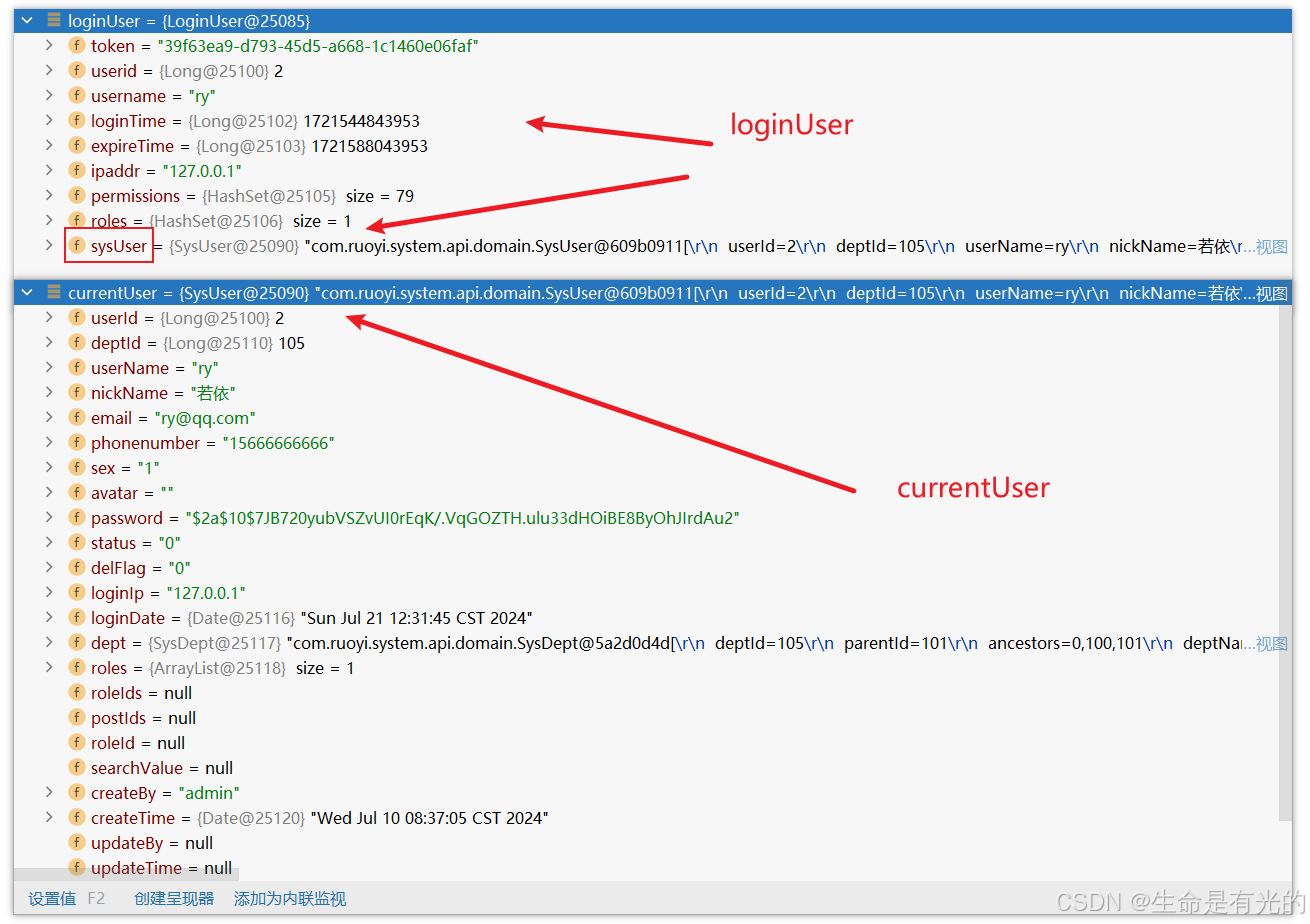Click field icon beside postIds
1310x924 pixels.
click(x=77, y=717)
